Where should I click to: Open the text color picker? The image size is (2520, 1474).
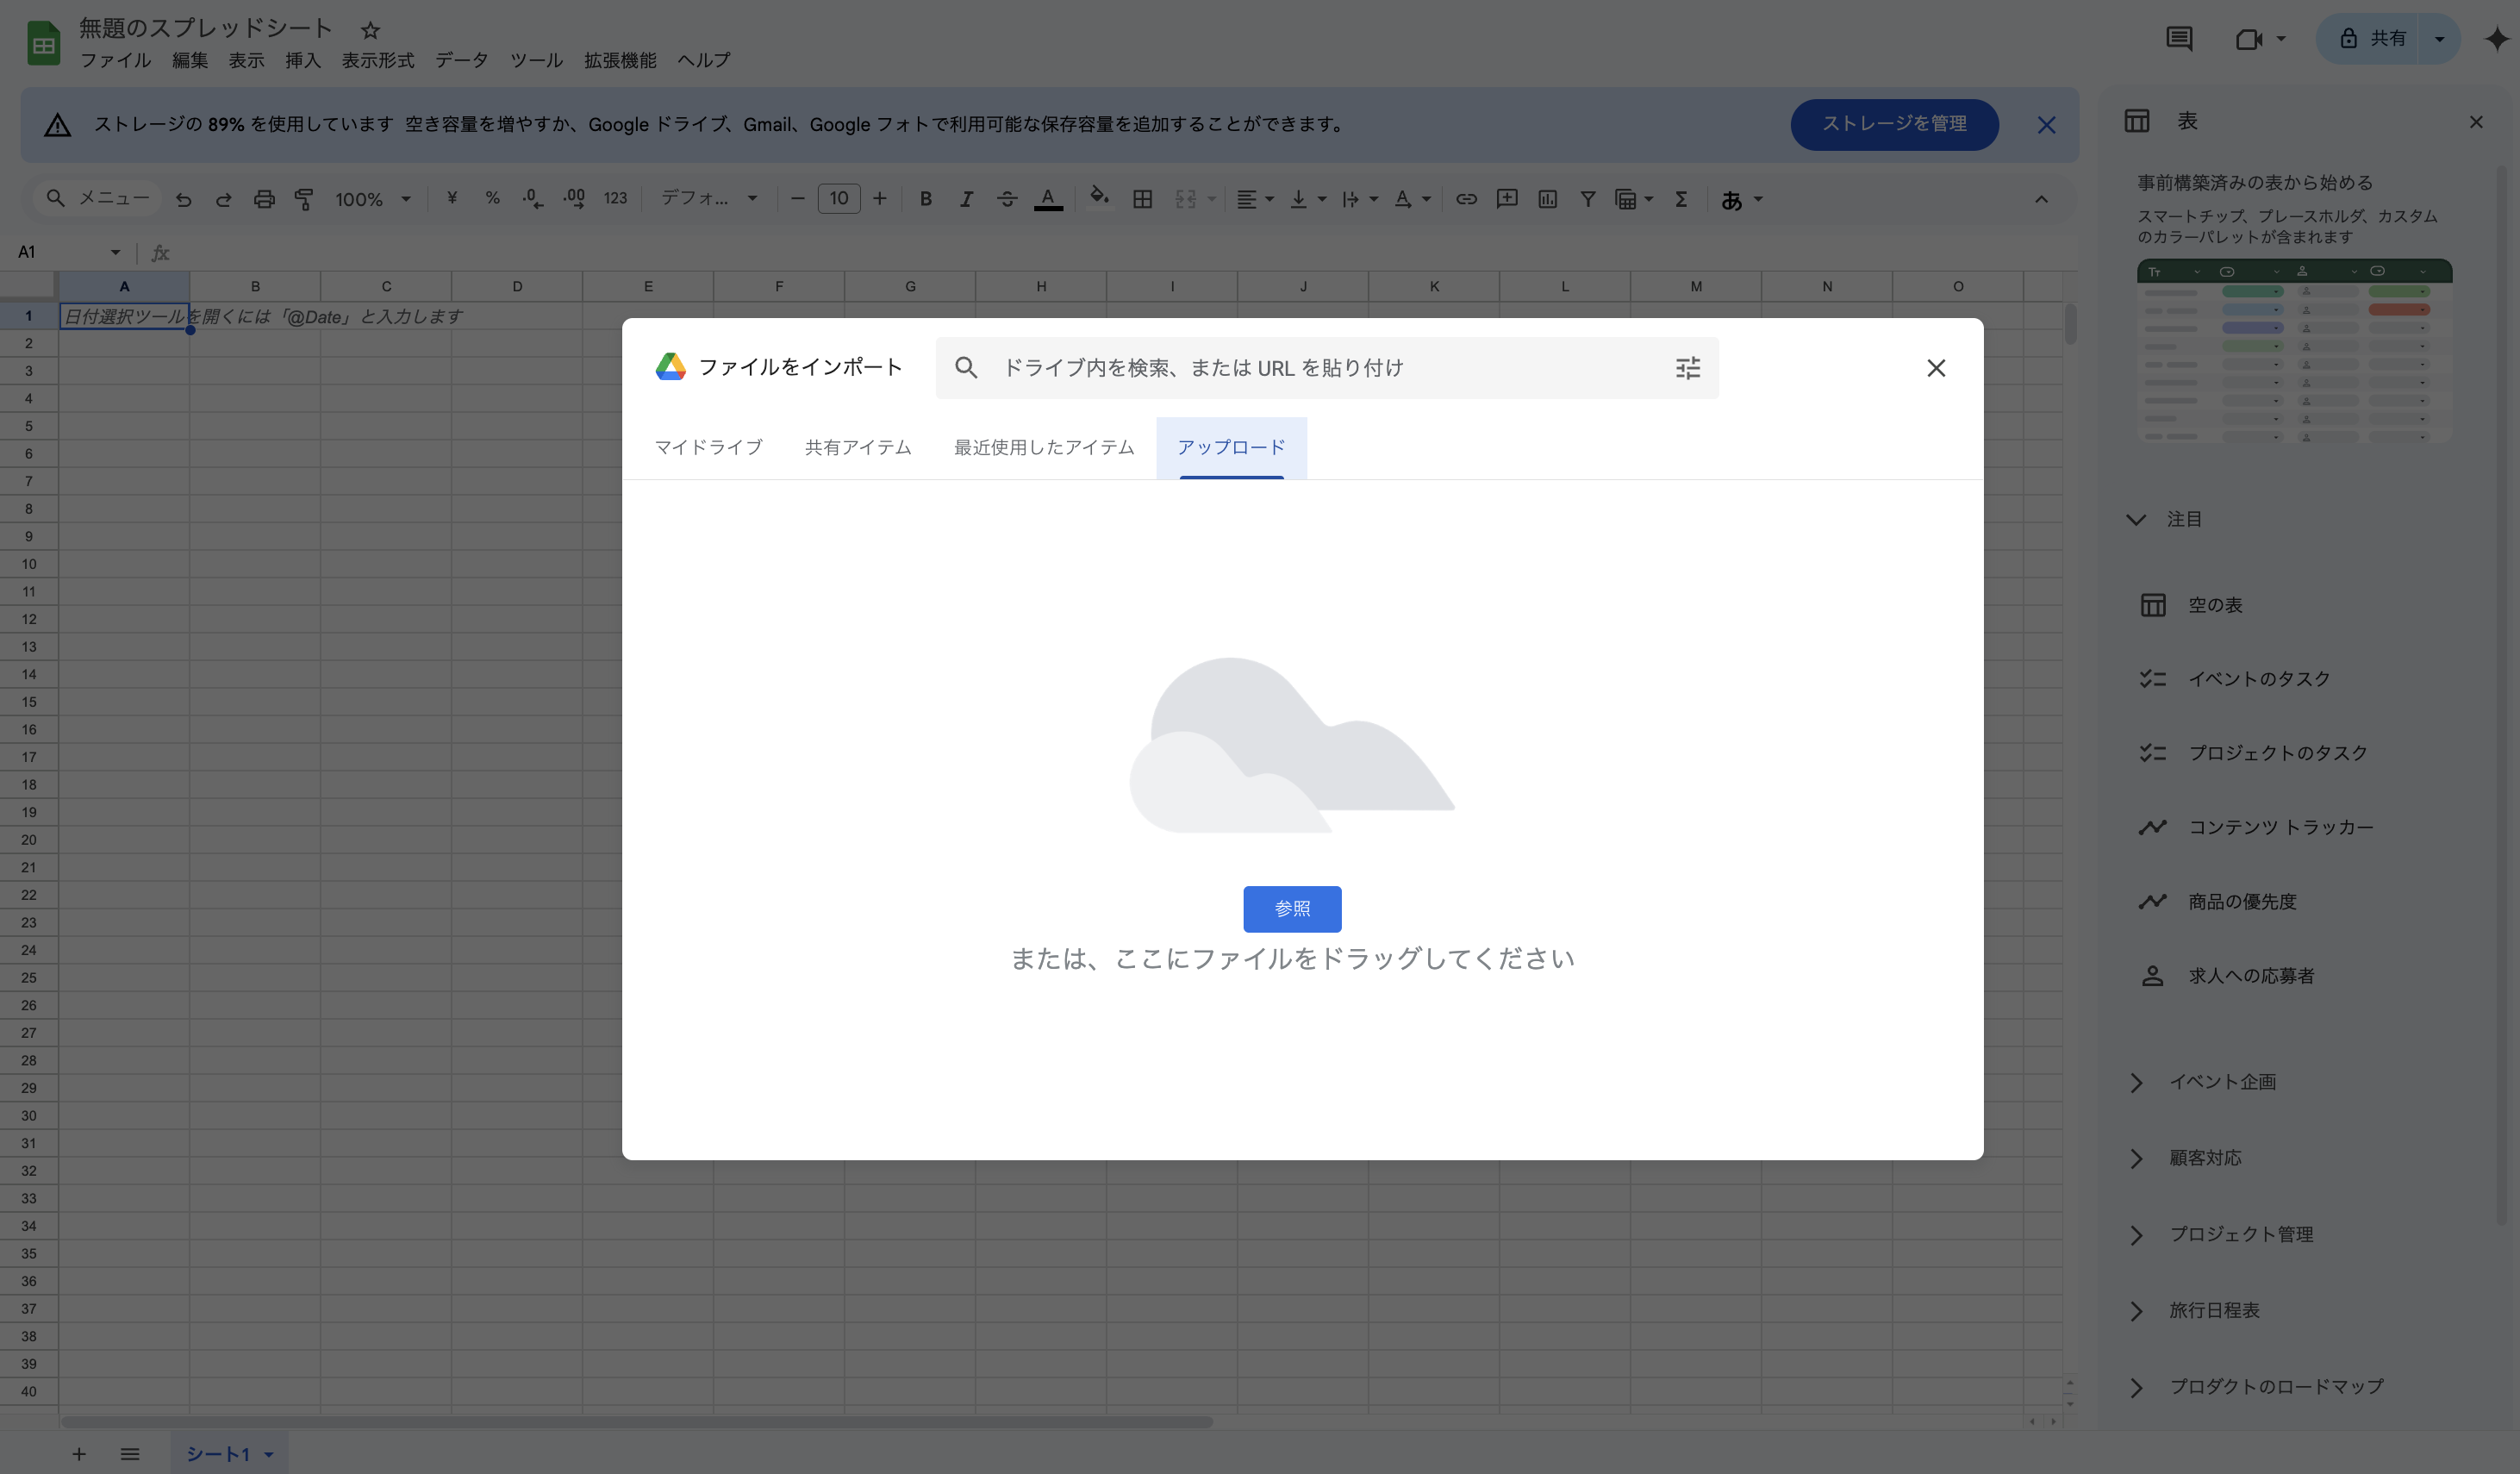1048,199
